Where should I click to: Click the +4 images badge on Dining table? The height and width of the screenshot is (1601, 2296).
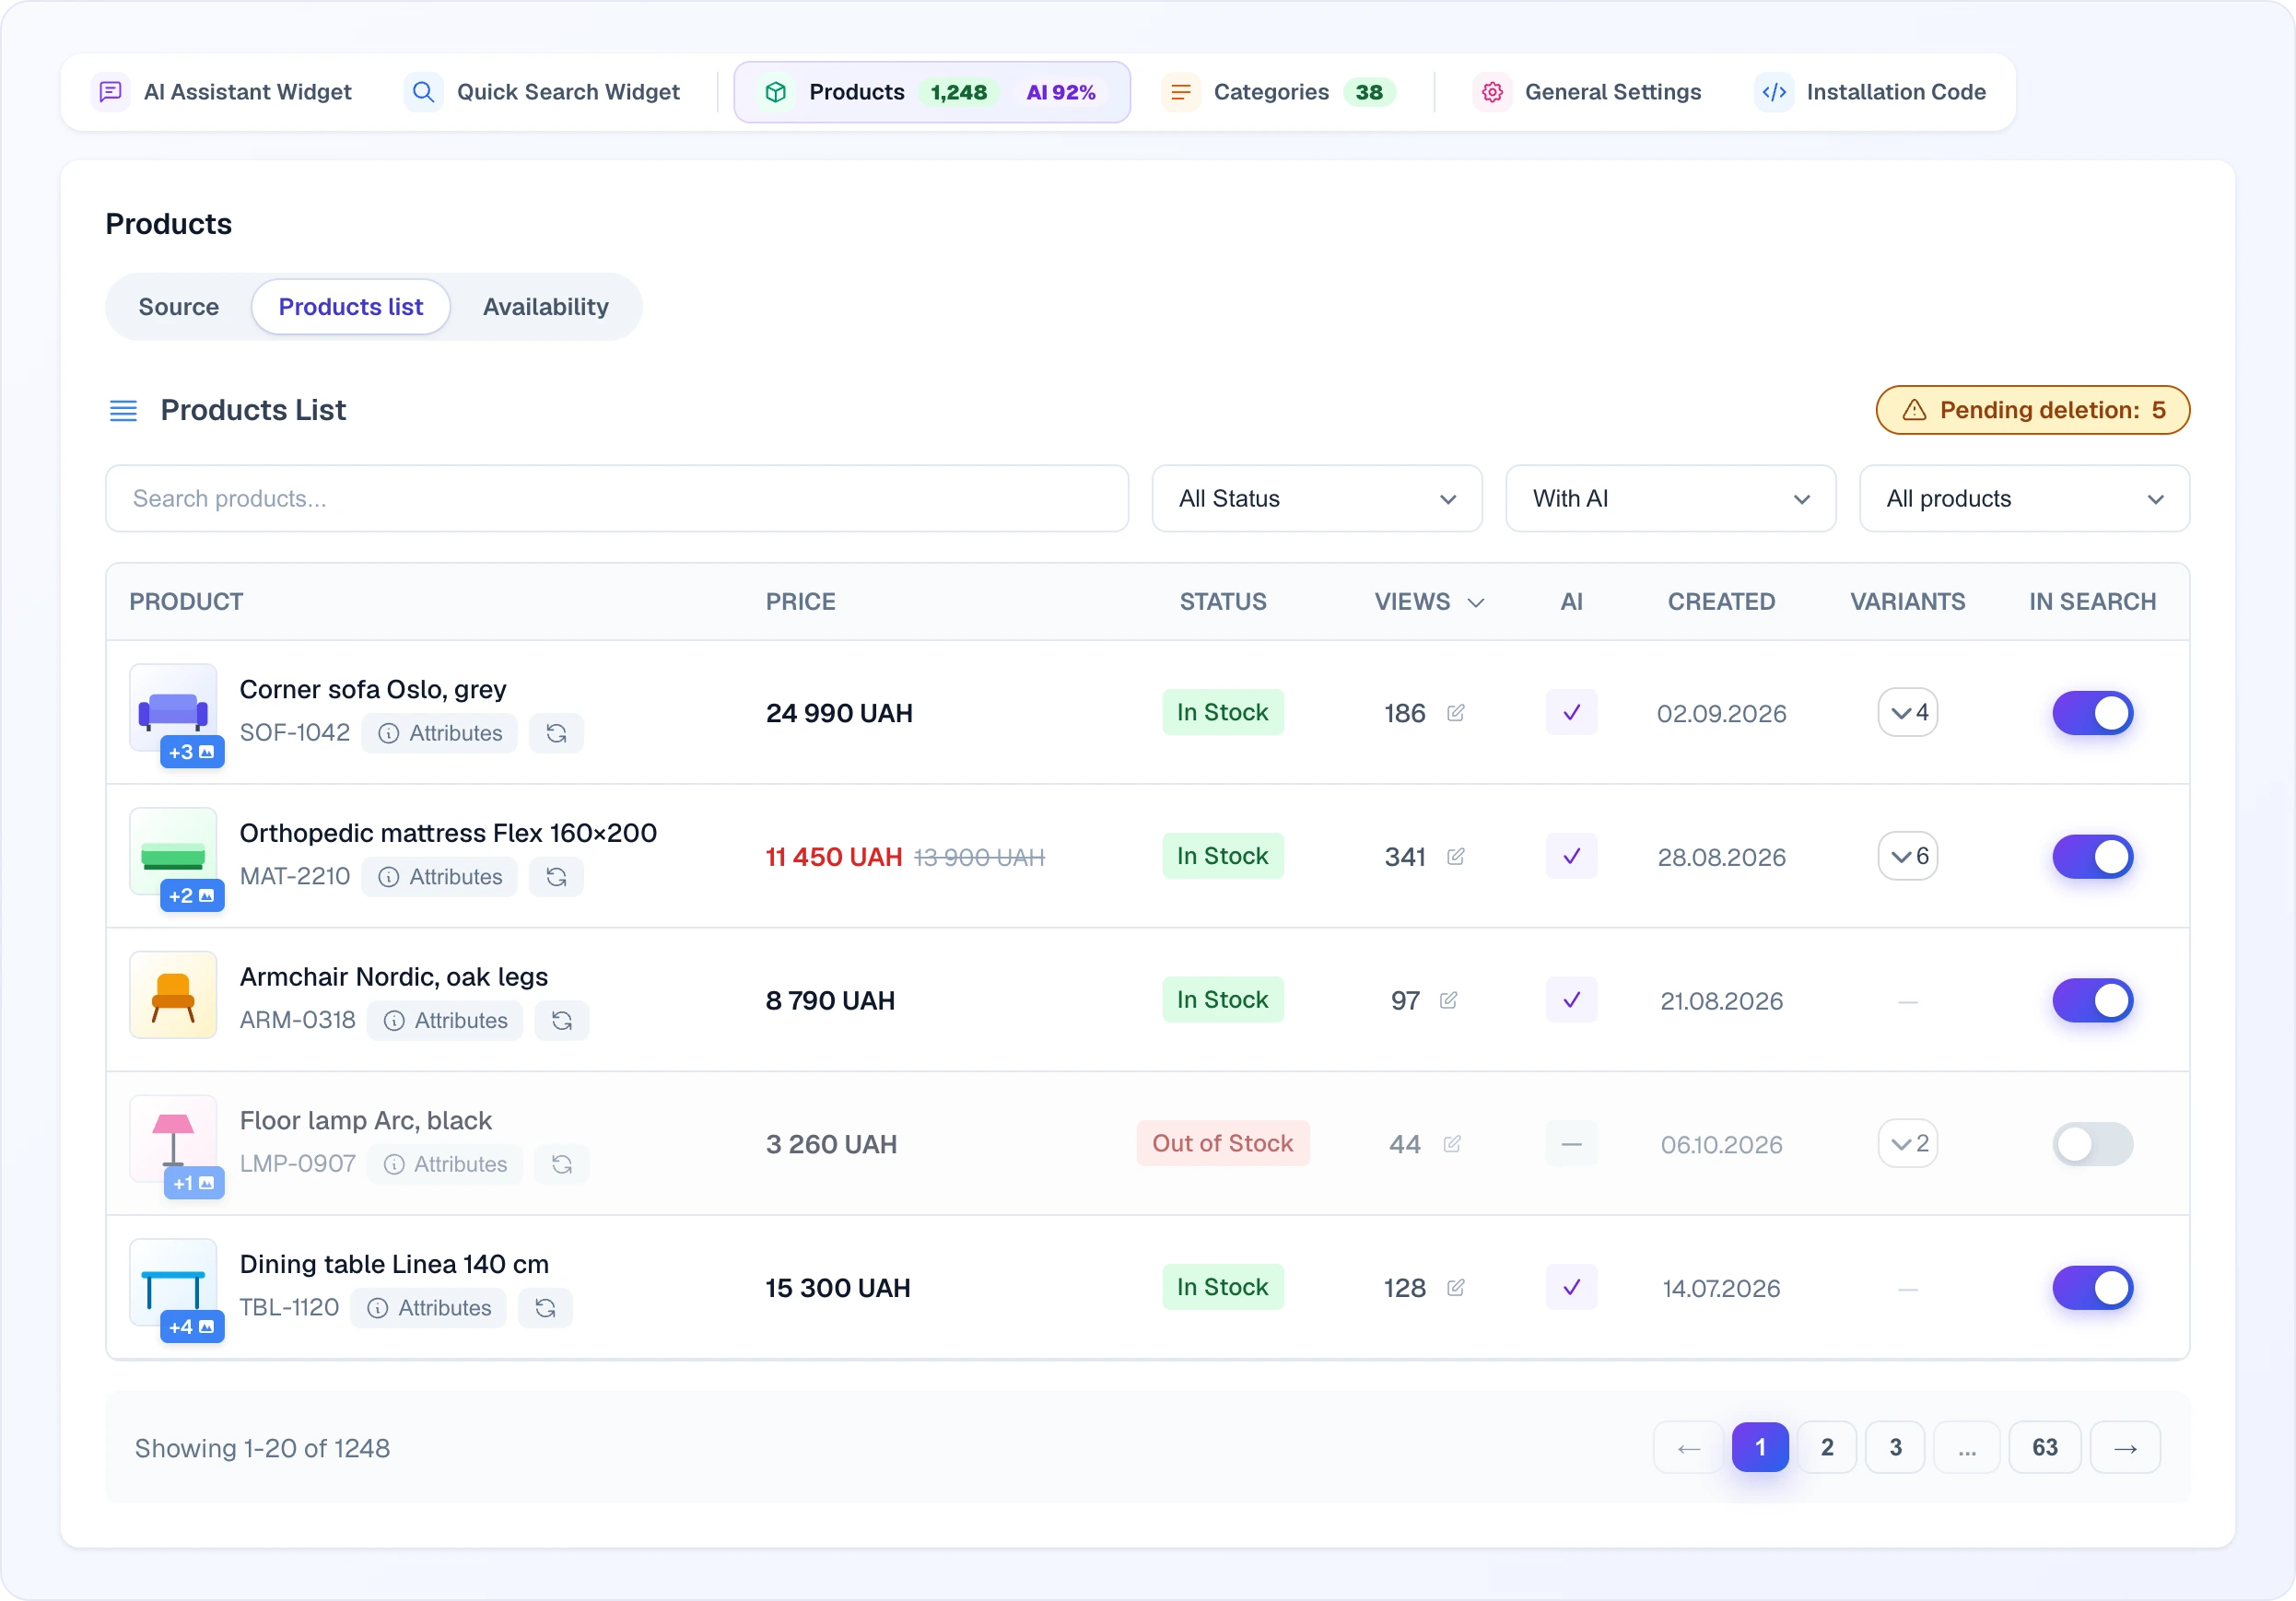pyautogui.click(x=192, y=1327)
